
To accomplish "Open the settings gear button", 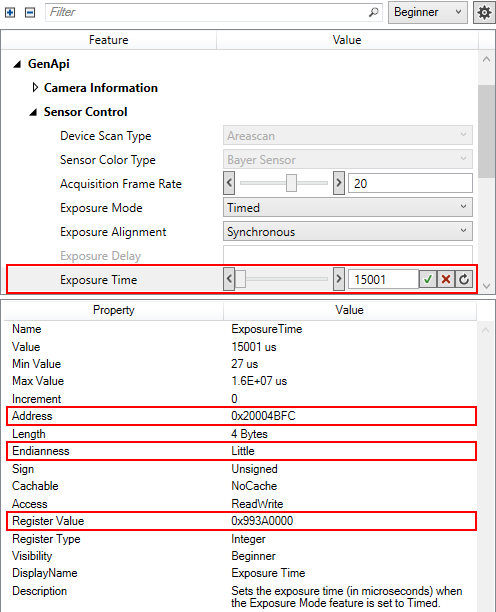I will click(x=484, y=12).
